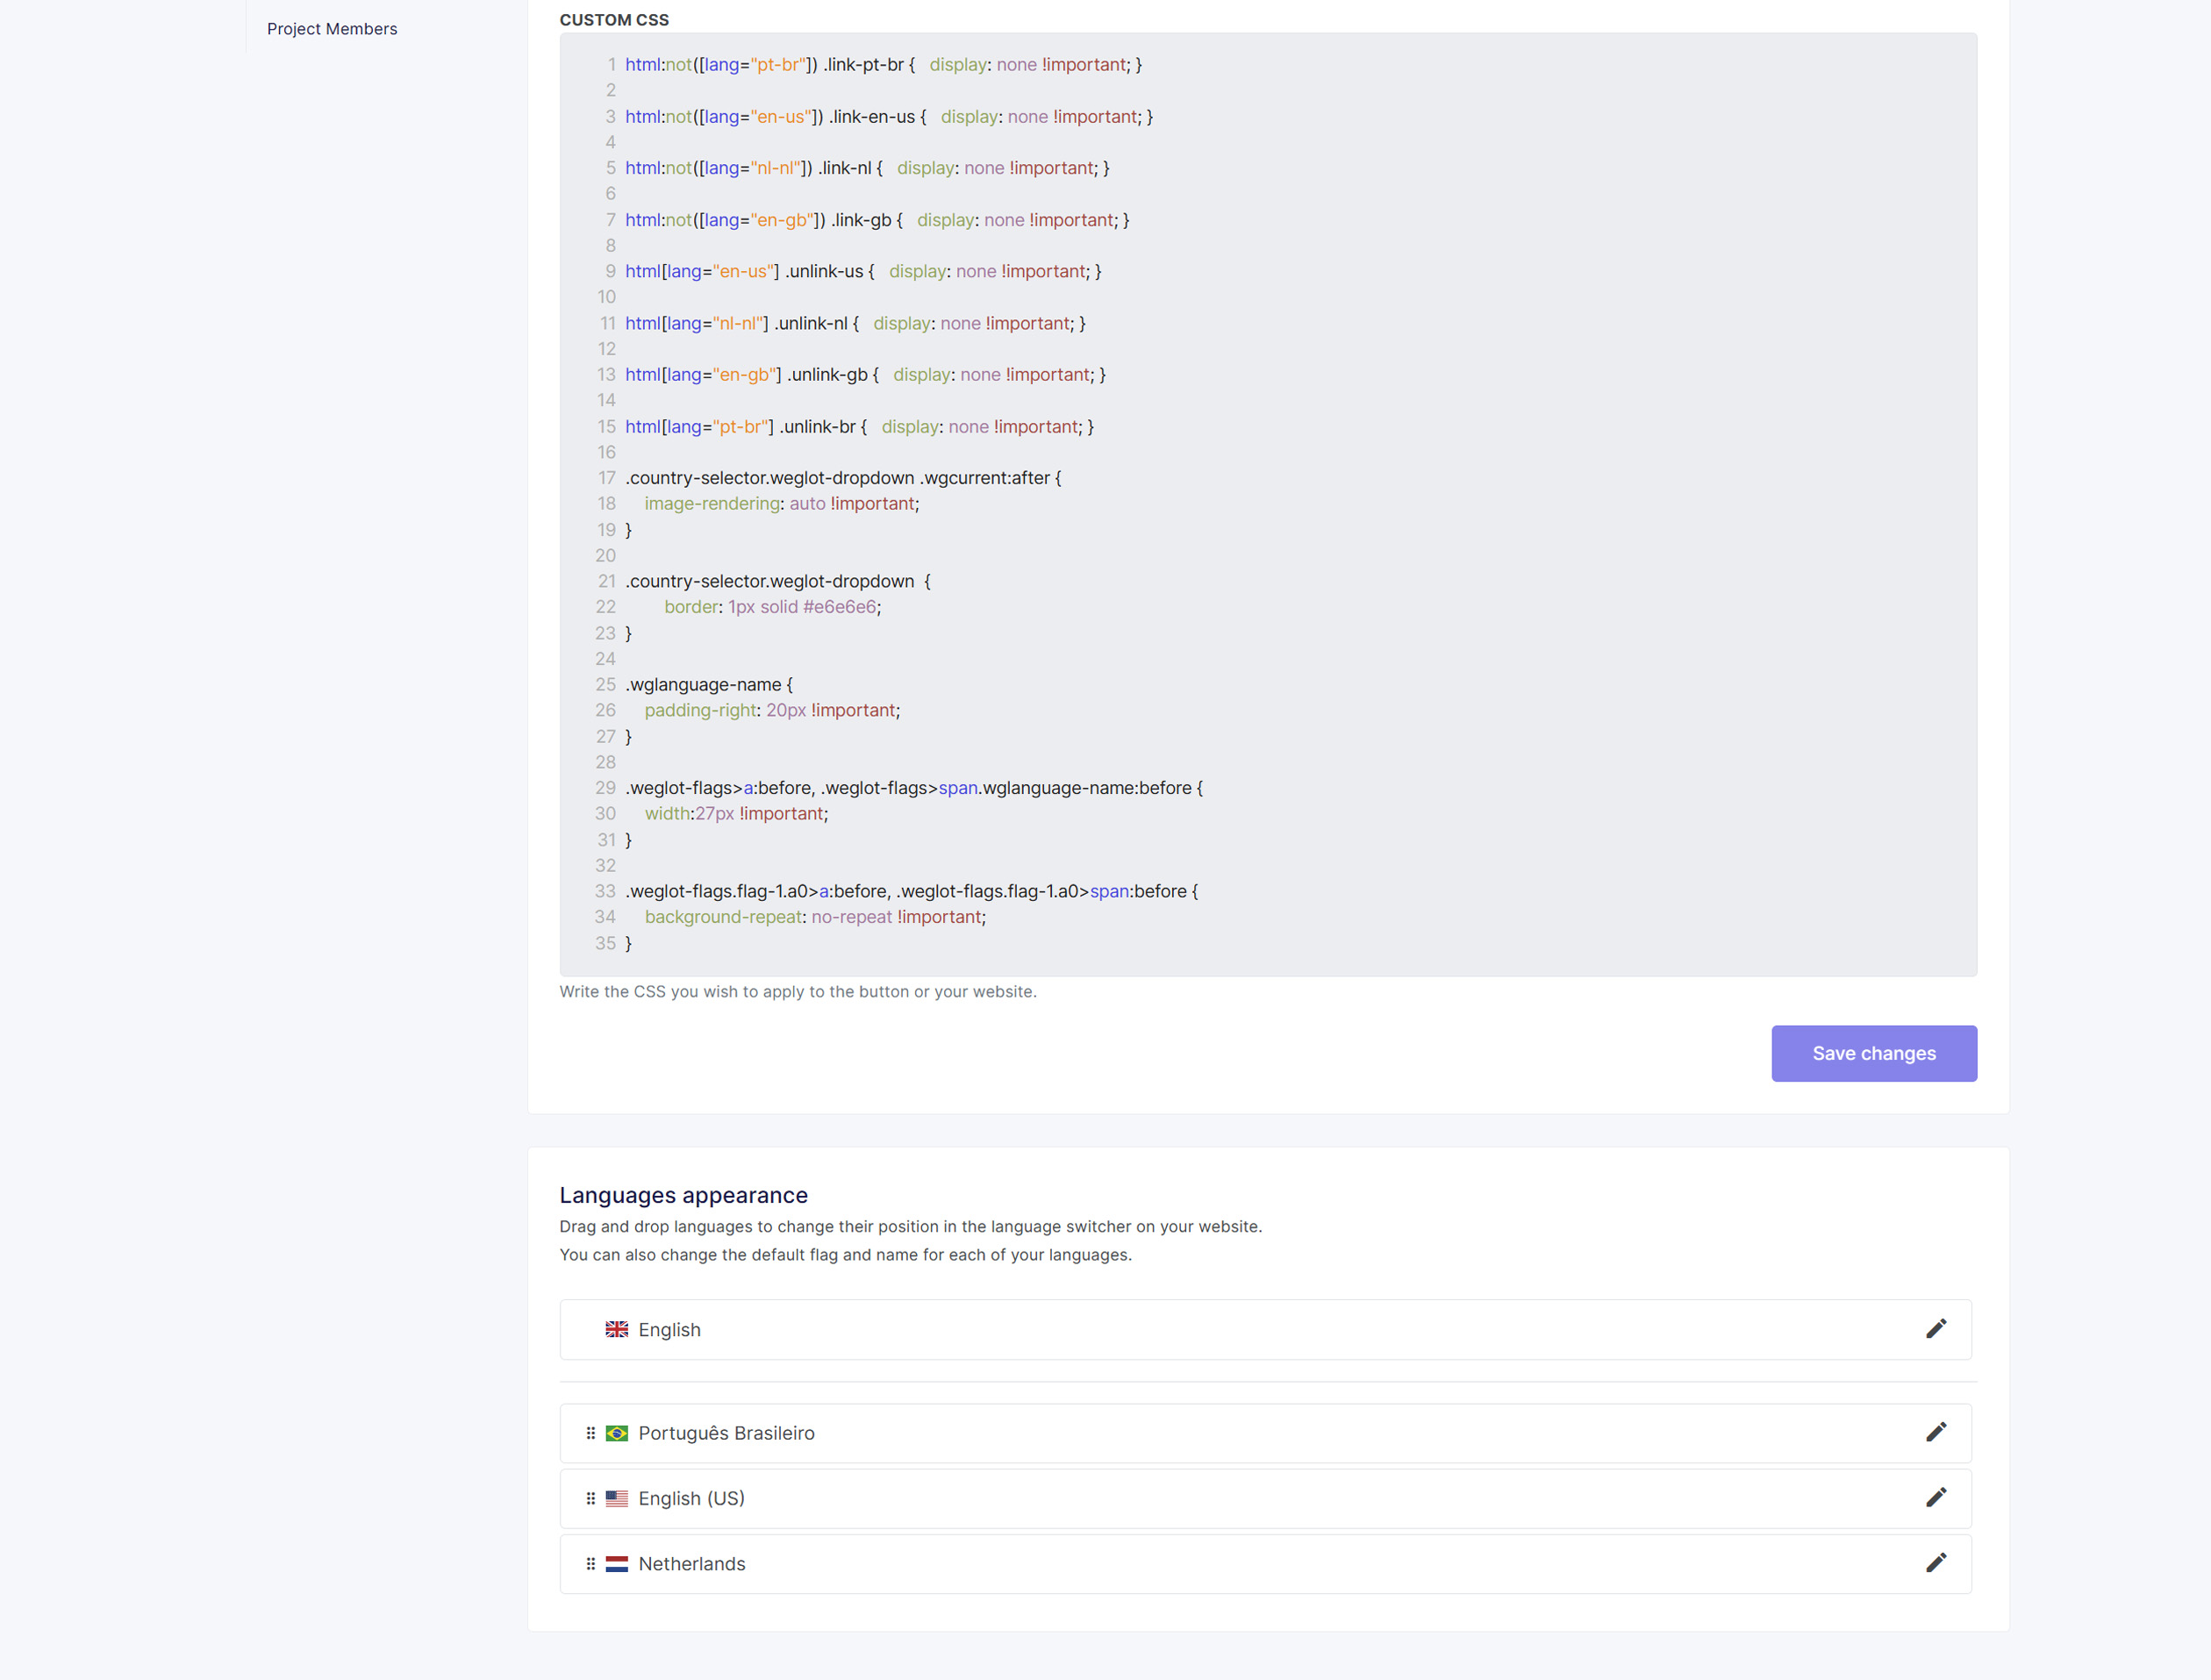Image resolution: width=2211 pixels, height=1680 pixels.
Task: Click the US flag icon
Action: (x=616, y=1498)
